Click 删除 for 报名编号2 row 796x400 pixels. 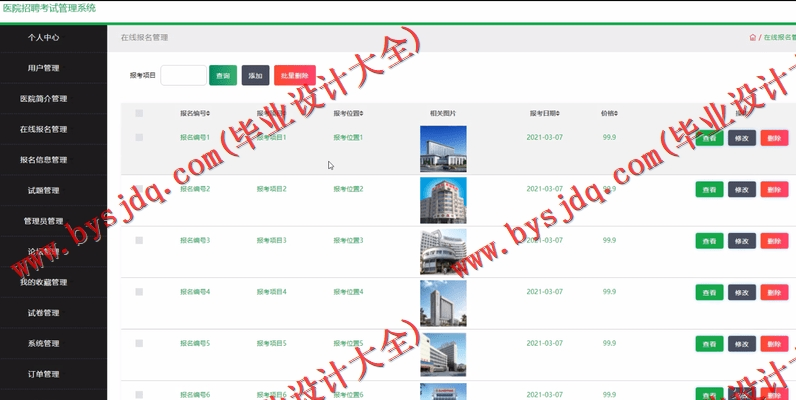point(774,189)
